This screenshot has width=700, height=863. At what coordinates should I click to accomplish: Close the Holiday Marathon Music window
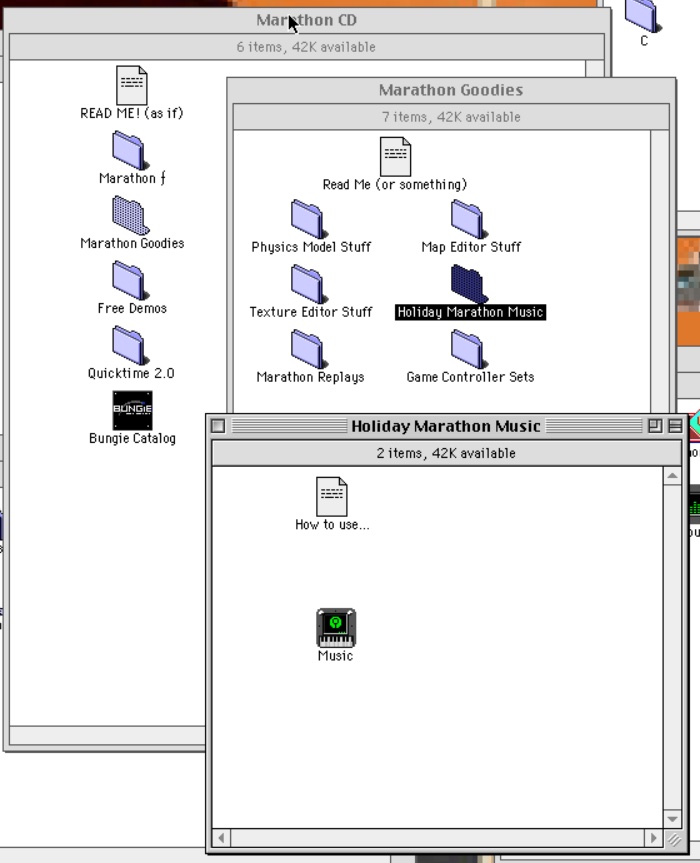tap(218, 426)
